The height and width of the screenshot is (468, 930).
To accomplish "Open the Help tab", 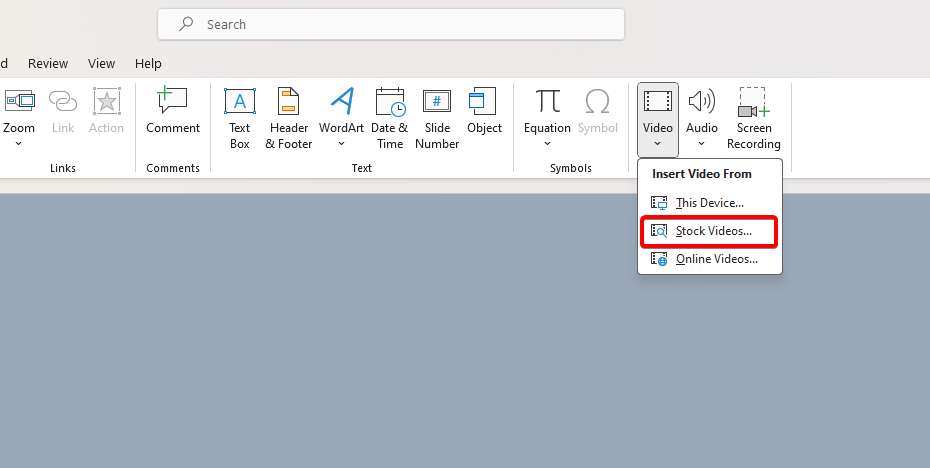I will point(148,63).
